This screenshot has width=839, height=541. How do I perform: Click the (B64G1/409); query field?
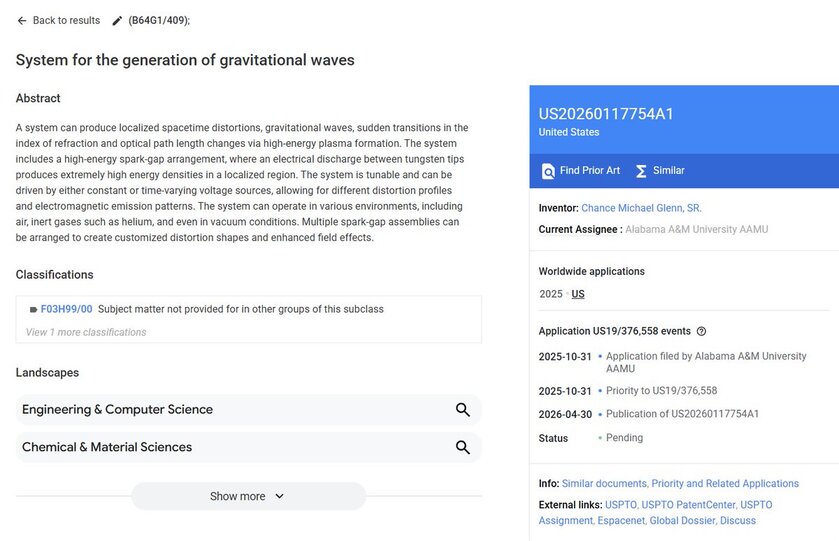click(x=159, y=21)
